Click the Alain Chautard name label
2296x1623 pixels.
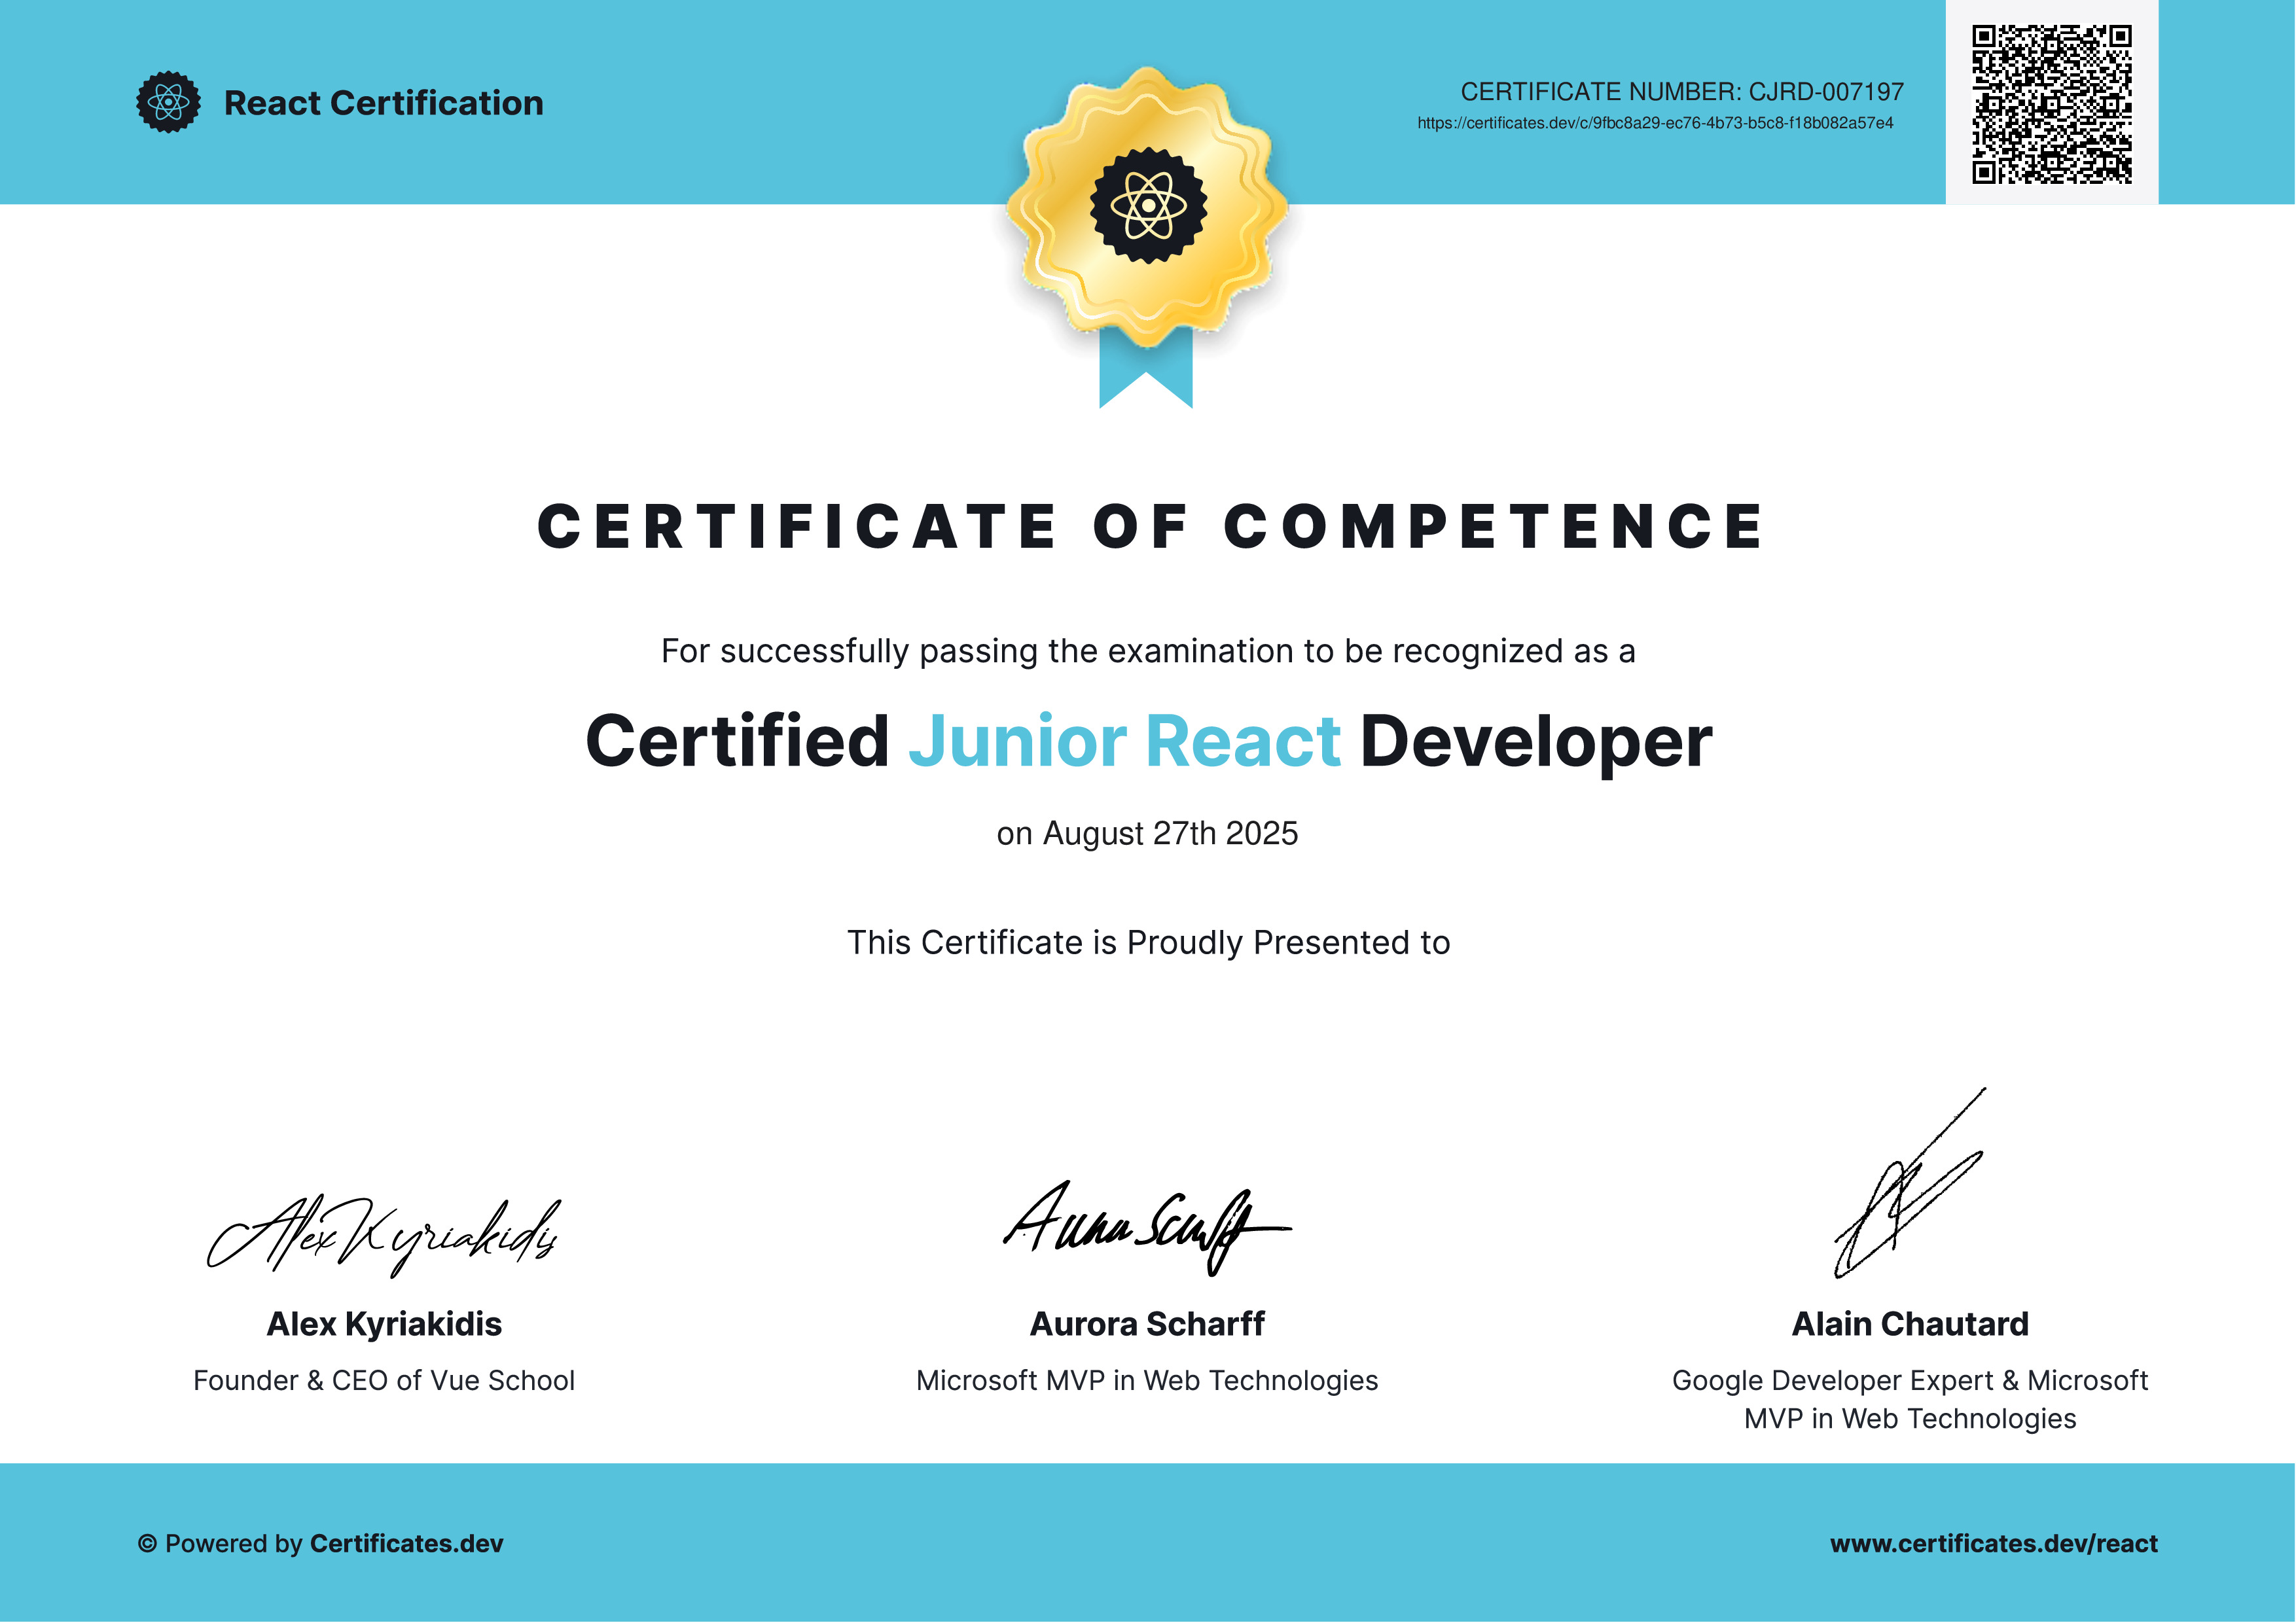[x=1909, y=1324]
